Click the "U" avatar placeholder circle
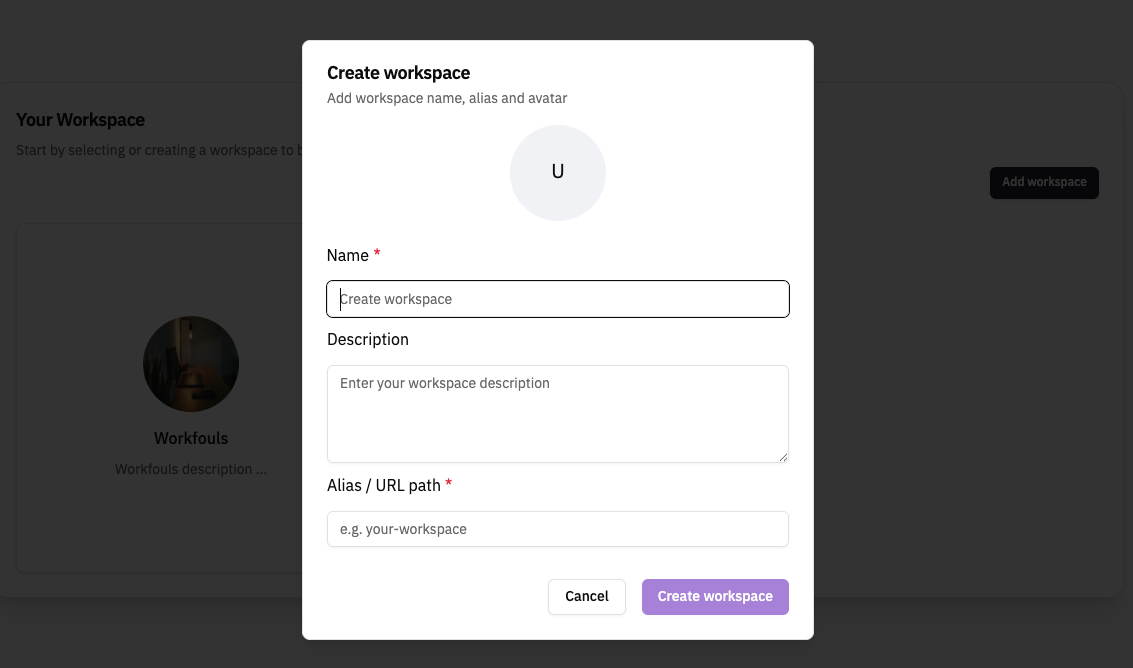Image resolution: width=1133 pixels, height=668 pixels. pyautogui.click(x=558, y=172)
